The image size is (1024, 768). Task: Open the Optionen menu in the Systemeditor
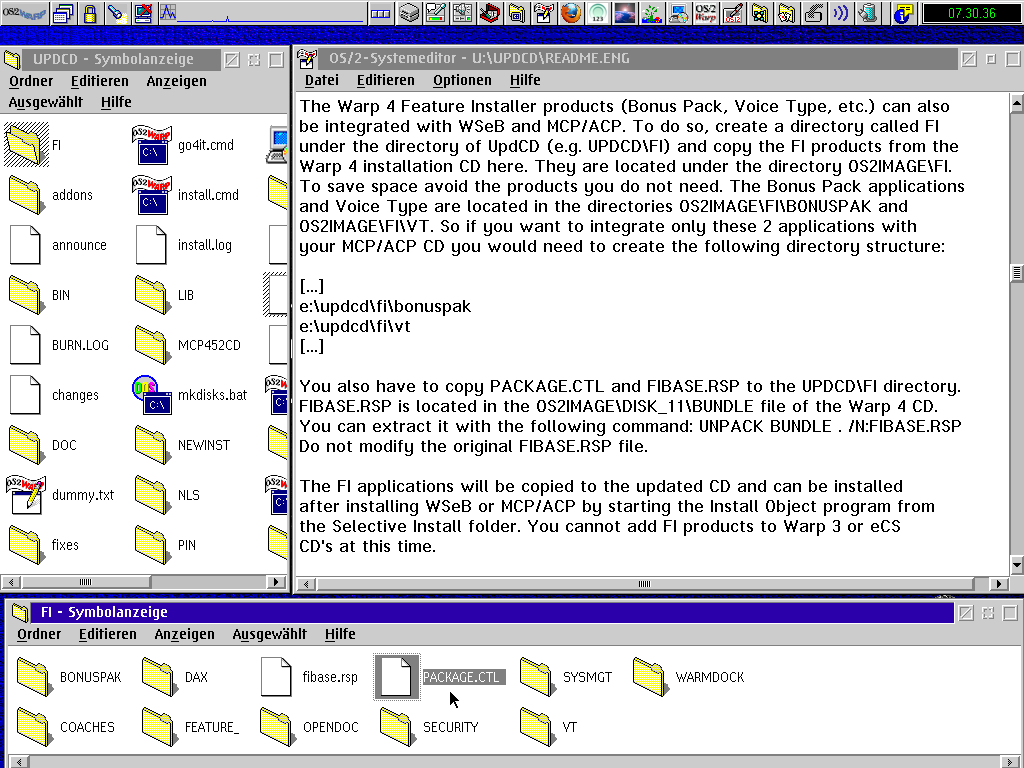coord(462,80)
